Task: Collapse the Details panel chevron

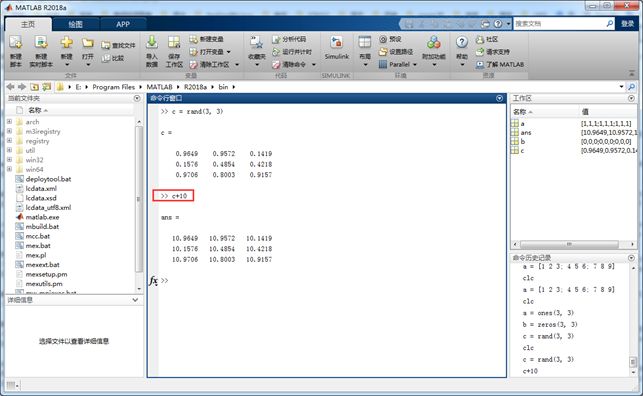Action: [x=135, y=300]
